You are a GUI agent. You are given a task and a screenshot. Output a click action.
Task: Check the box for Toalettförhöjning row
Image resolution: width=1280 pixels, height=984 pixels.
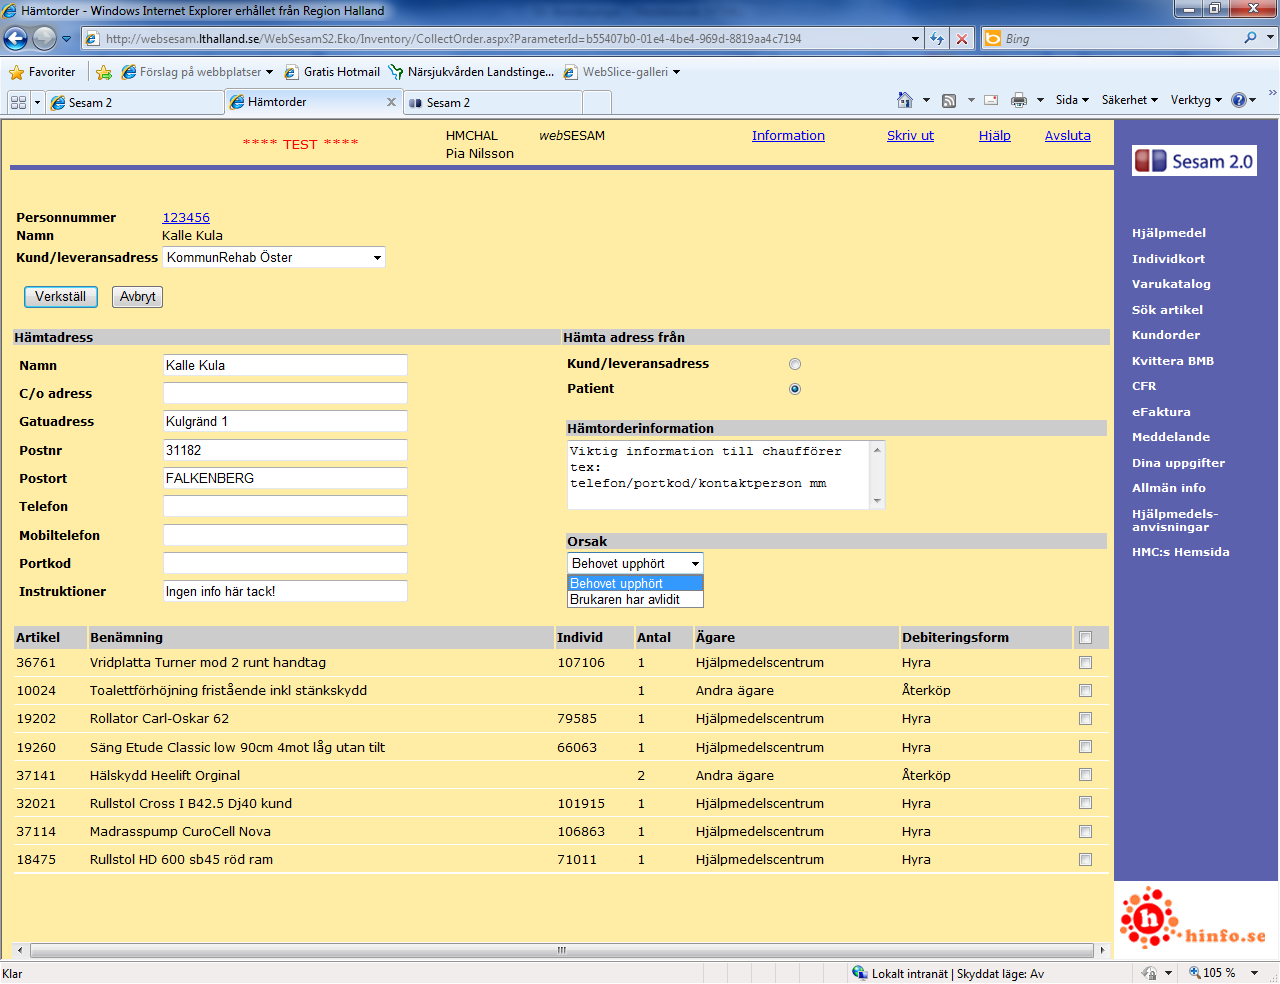click(1086, 691)
